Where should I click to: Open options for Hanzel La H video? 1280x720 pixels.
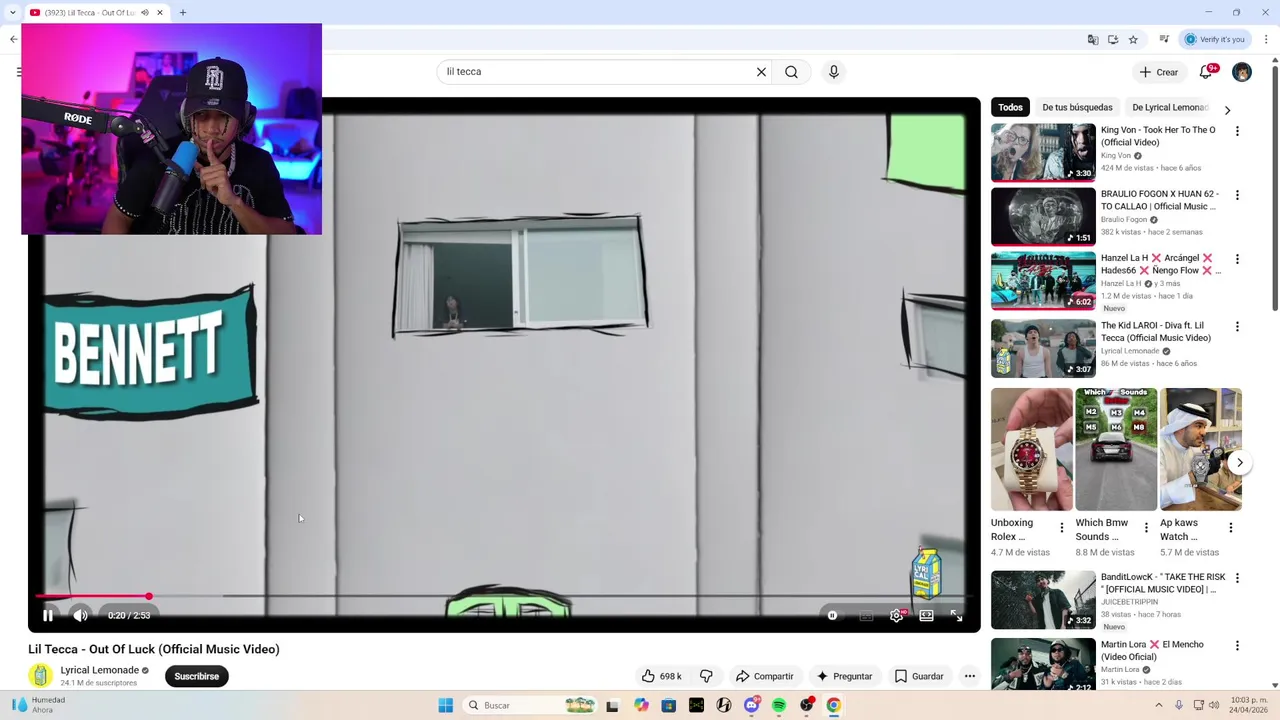1237,259
